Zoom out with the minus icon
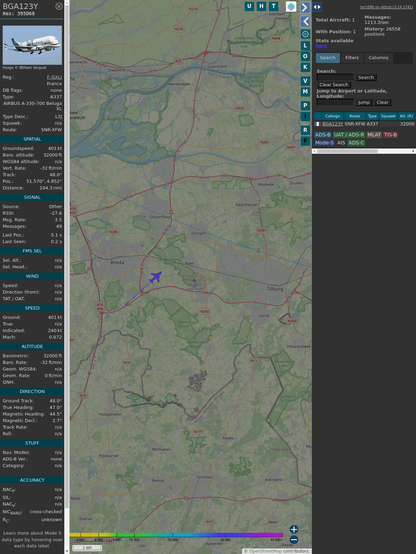The height and width of the screenshot is (554, 416). pyautogui.click(x=294, y=540)
